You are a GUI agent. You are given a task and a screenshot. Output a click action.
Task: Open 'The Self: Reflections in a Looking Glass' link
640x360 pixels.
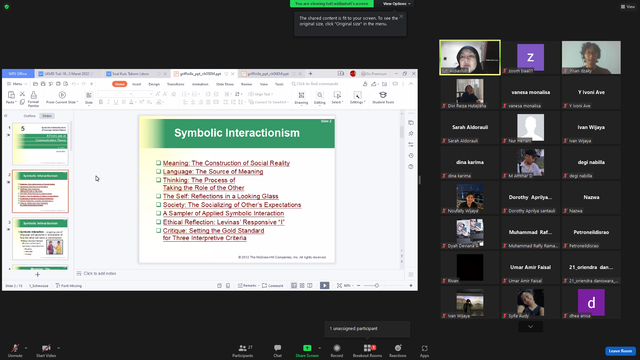click(220, 196)
